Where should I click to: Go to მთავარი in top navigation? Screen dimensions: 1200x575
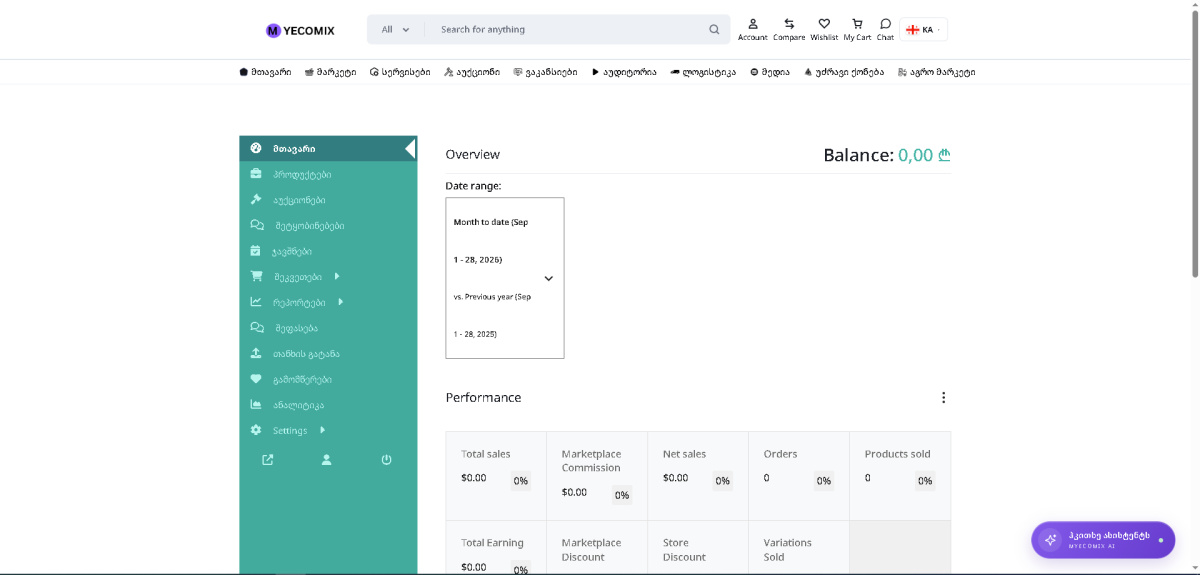266,72
